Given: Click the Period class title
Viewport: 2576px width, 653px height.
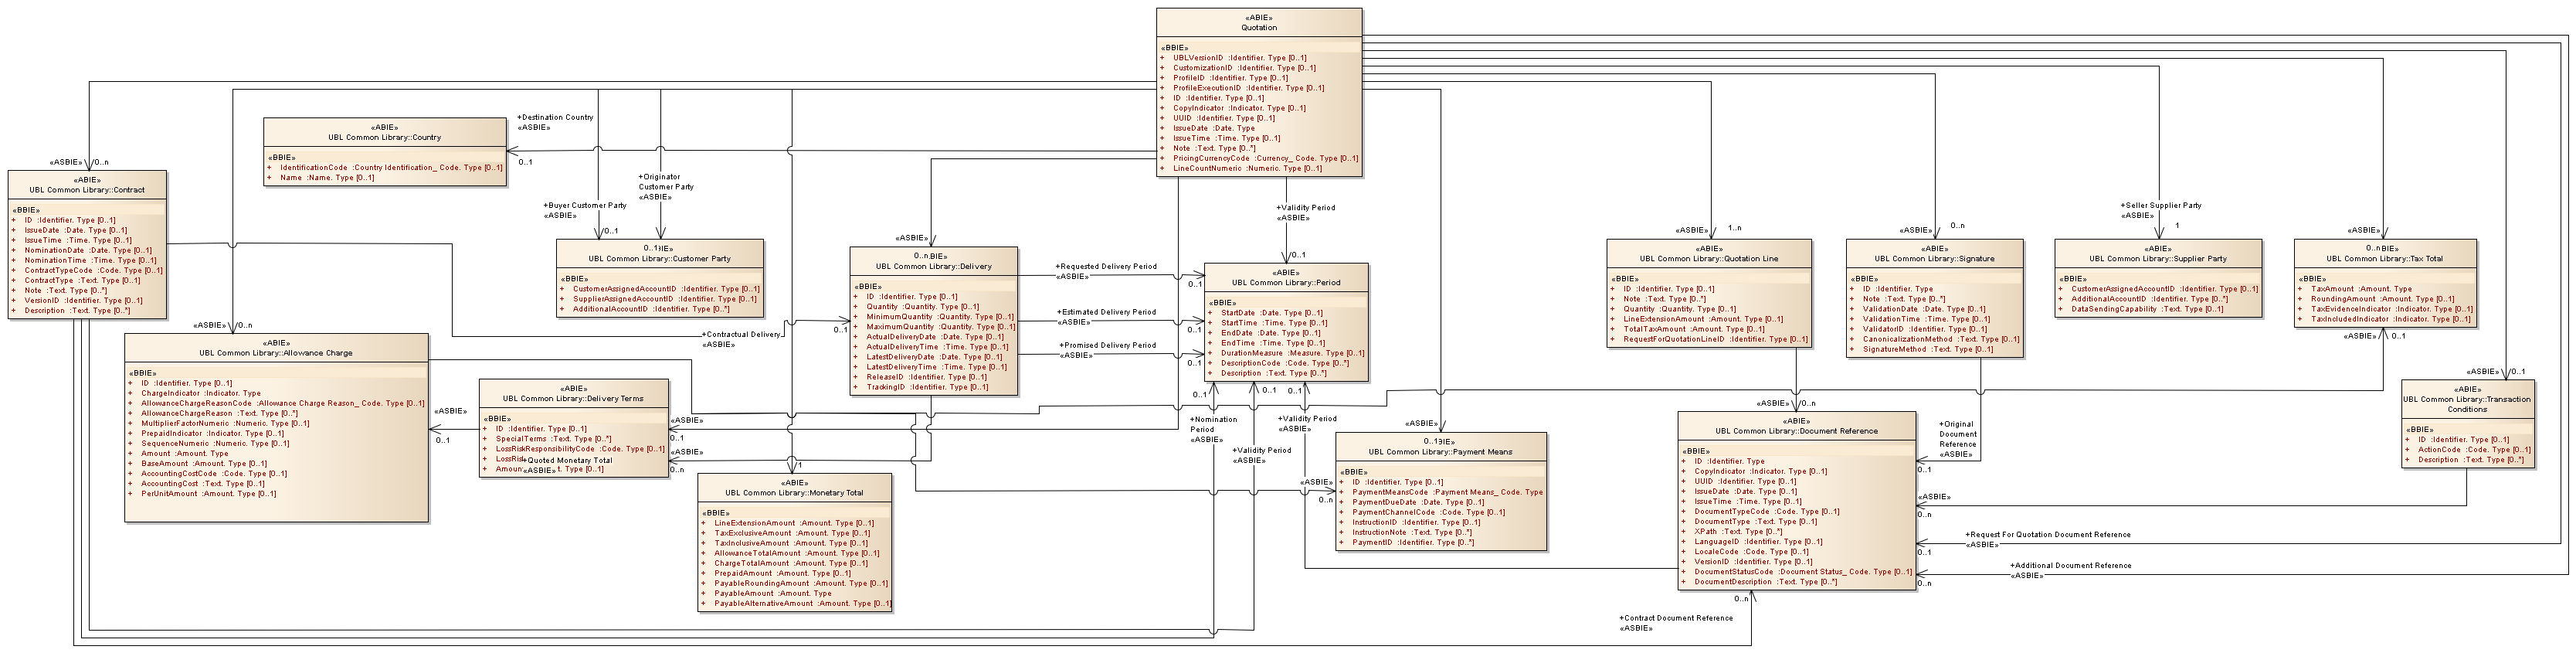Looking at the screenshot, I should [1285, 282].
